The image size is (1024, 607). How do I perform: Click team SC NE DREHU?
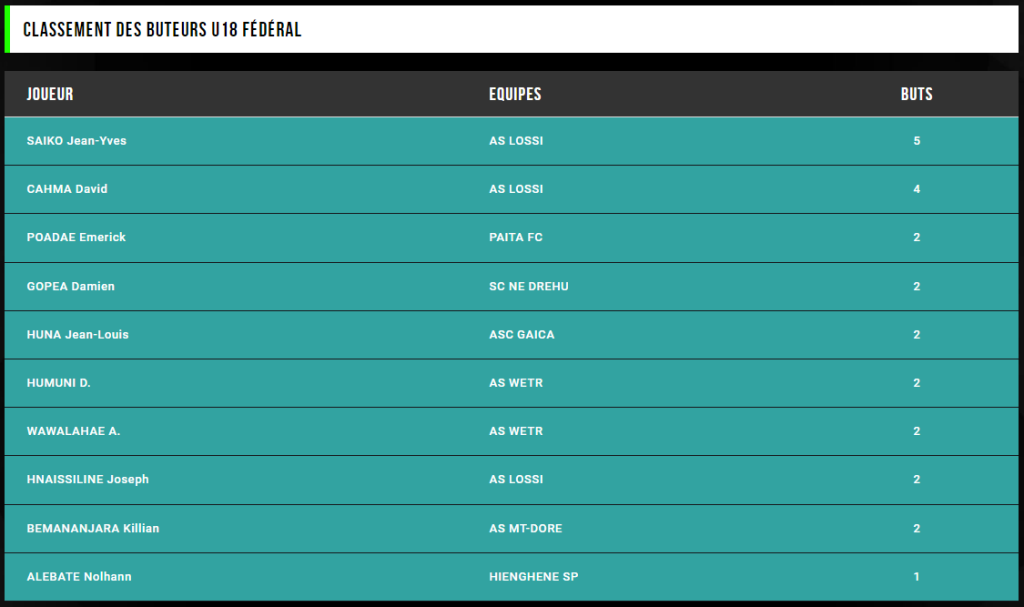[529, 286]
